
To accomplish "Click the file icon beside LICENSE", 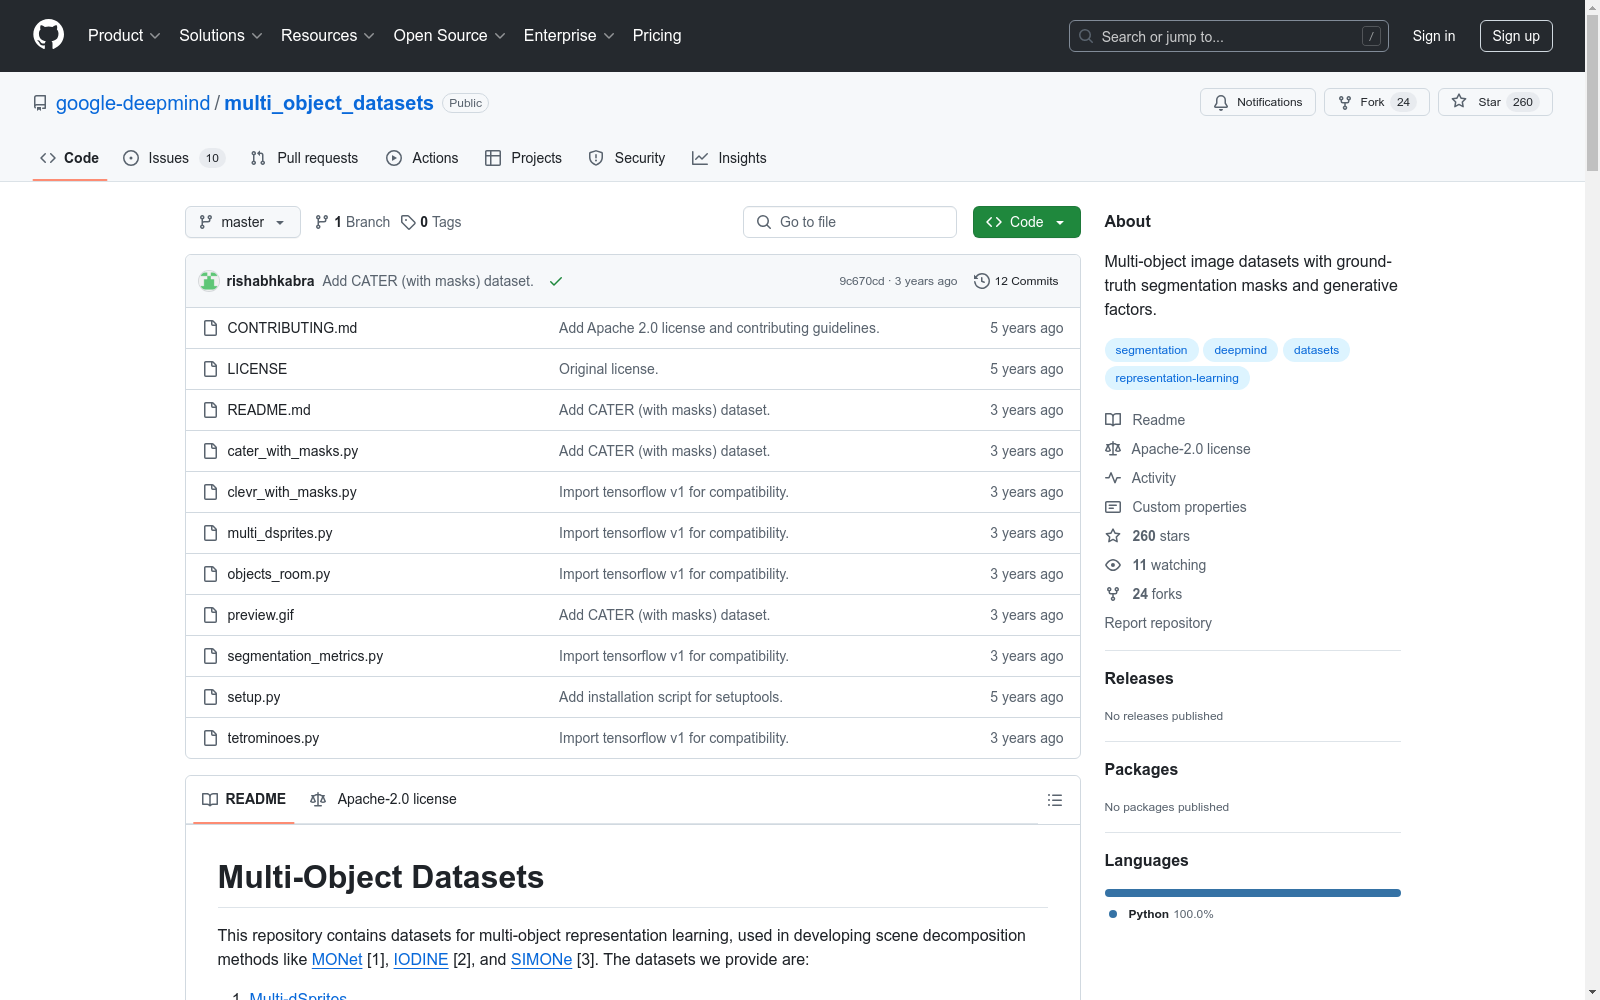I will (210, 369).
